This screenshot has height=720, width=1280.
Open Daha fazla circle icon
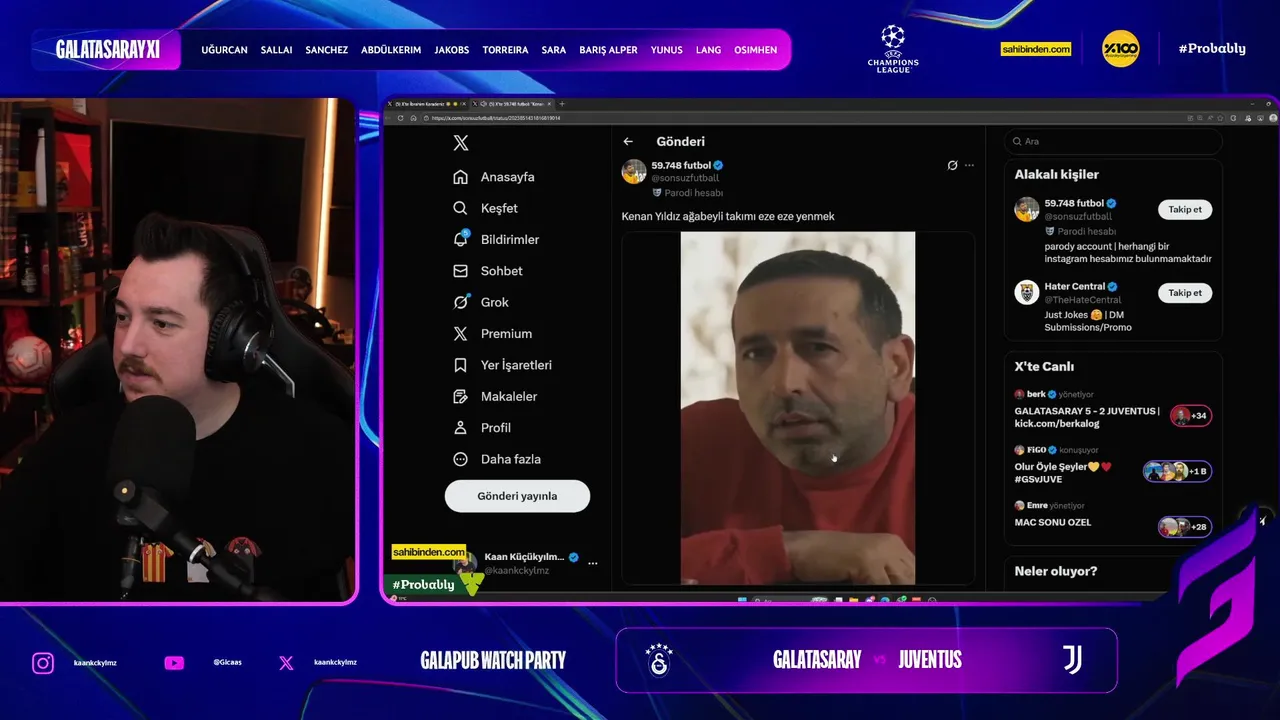460,459
